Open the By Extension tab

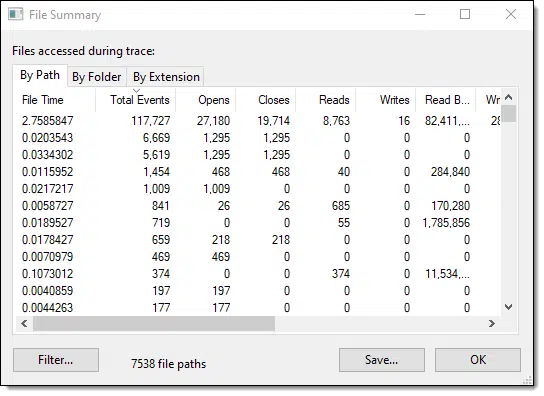pos(165,77)
